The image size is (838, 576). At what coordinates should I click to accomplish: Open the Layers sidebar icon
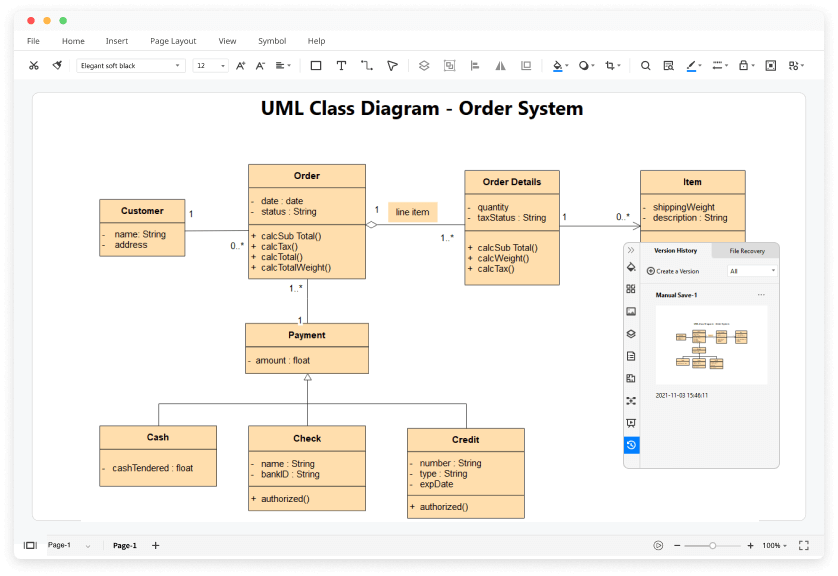[x=631, y=334]
